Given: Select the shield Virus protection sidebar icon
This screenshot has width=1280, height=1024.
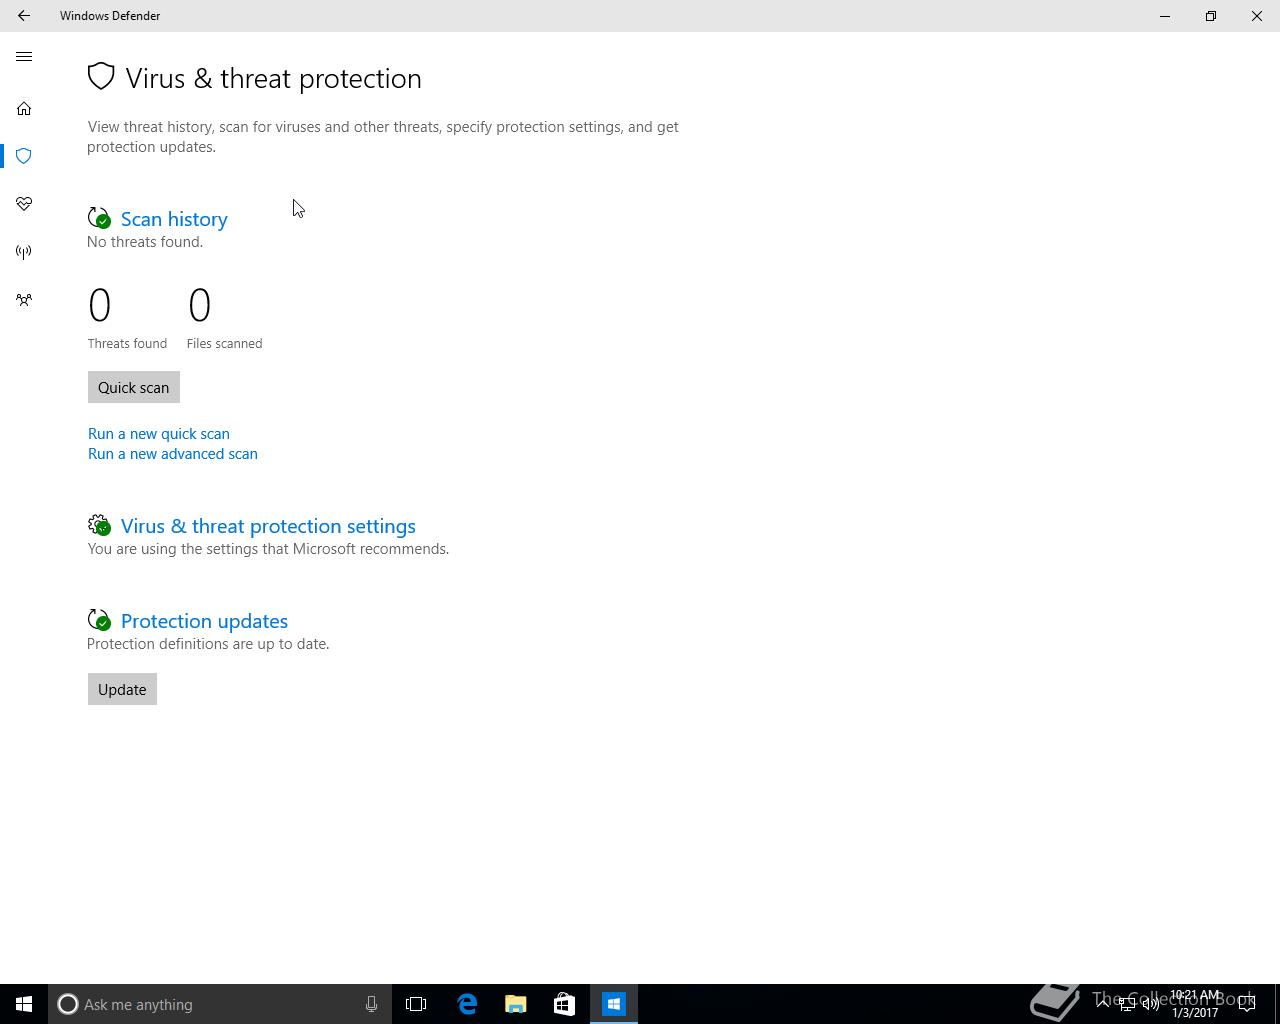Looking at the screenshot, I should [x=24, y=156].
